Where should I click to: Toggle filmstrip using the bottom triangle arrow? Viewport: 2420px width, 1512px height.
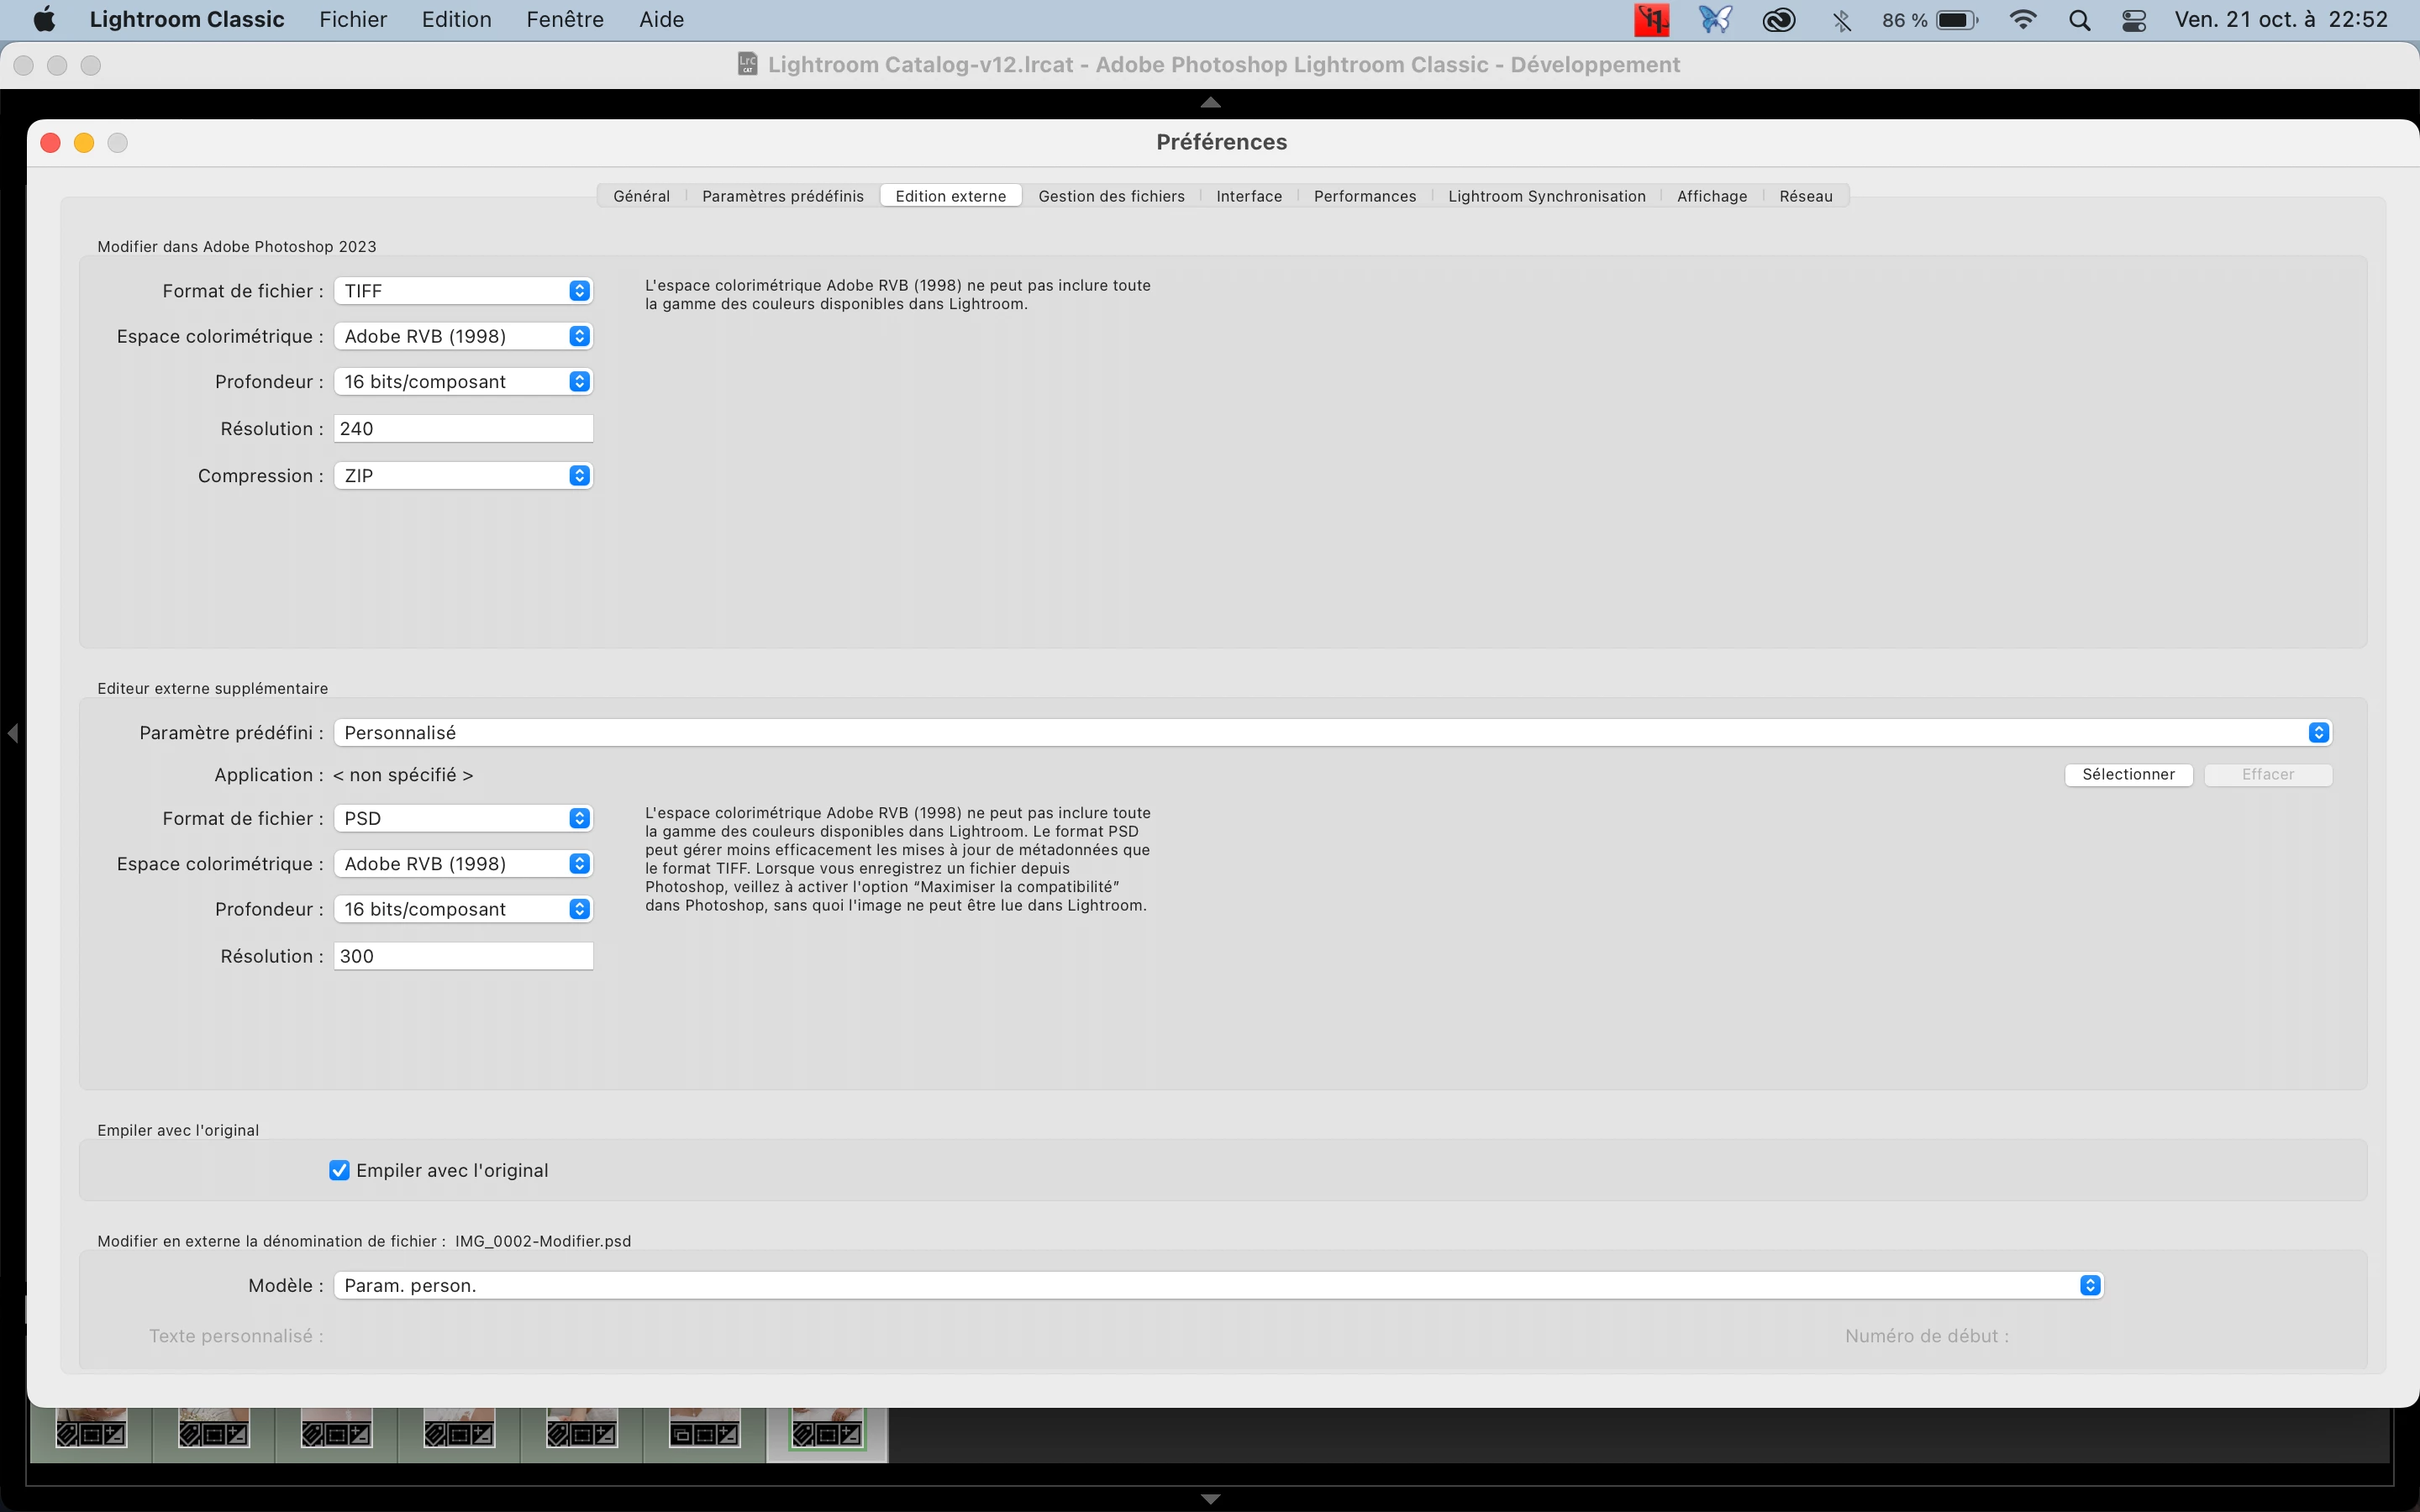pos(1210,1498)
